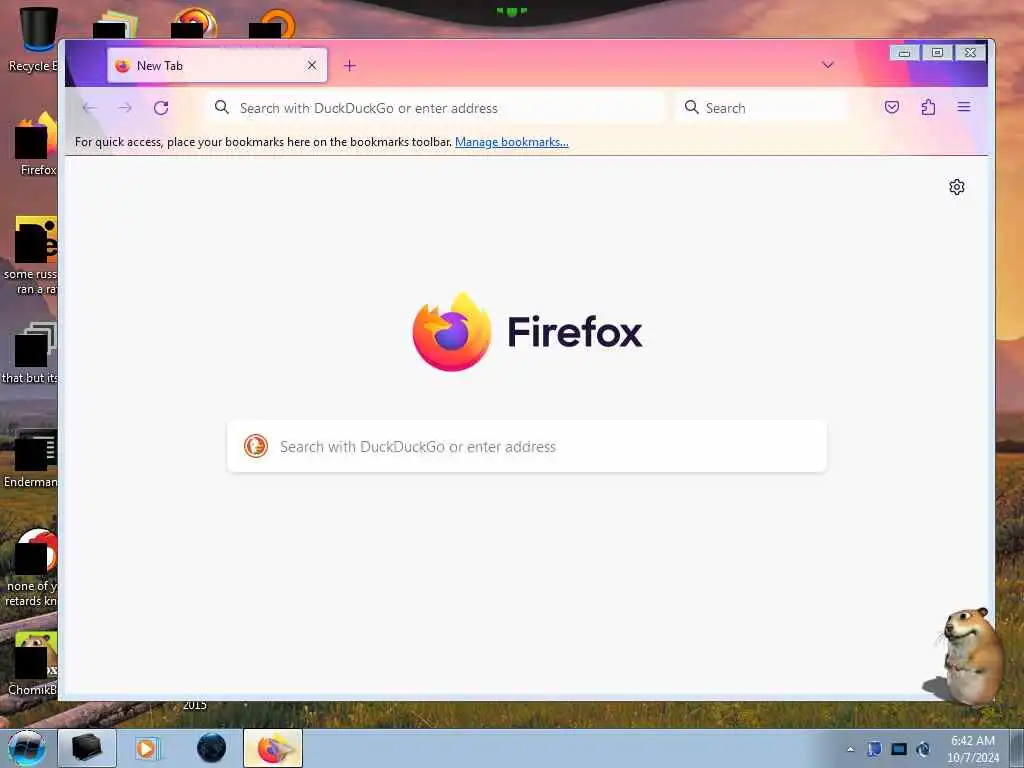
Task: Show hidden system tray icons
Action: tap(850, 750)
